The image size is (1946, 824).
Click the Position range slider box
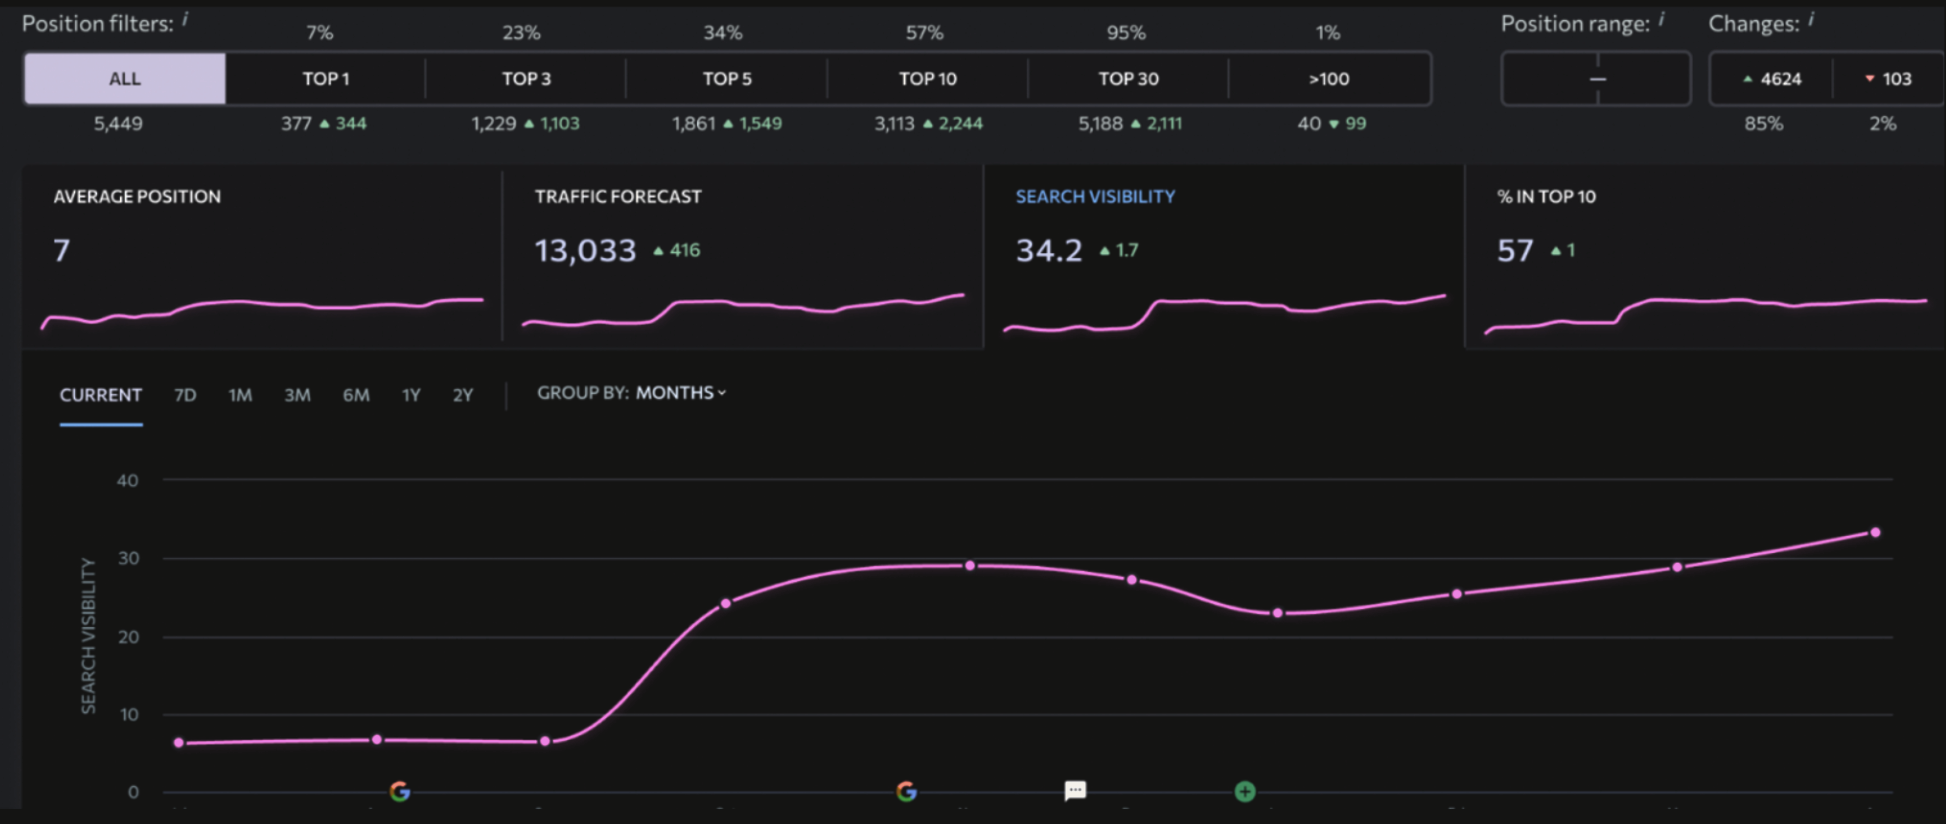1596,79
